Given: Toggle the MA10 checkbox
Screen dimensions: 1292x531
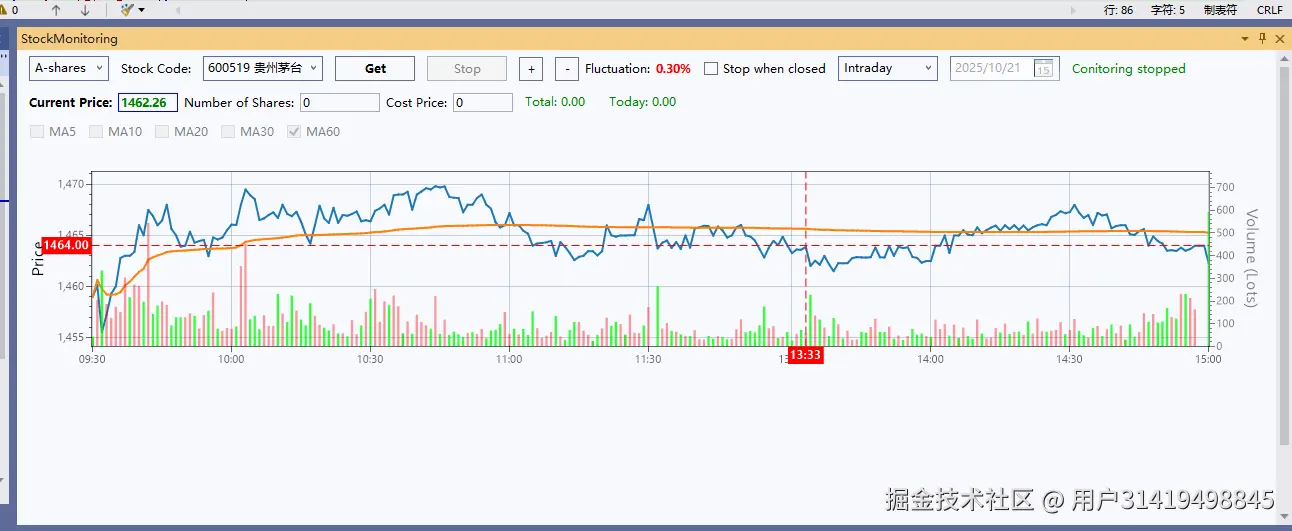Looking at the screenshot, I should (x=96, y=132).
